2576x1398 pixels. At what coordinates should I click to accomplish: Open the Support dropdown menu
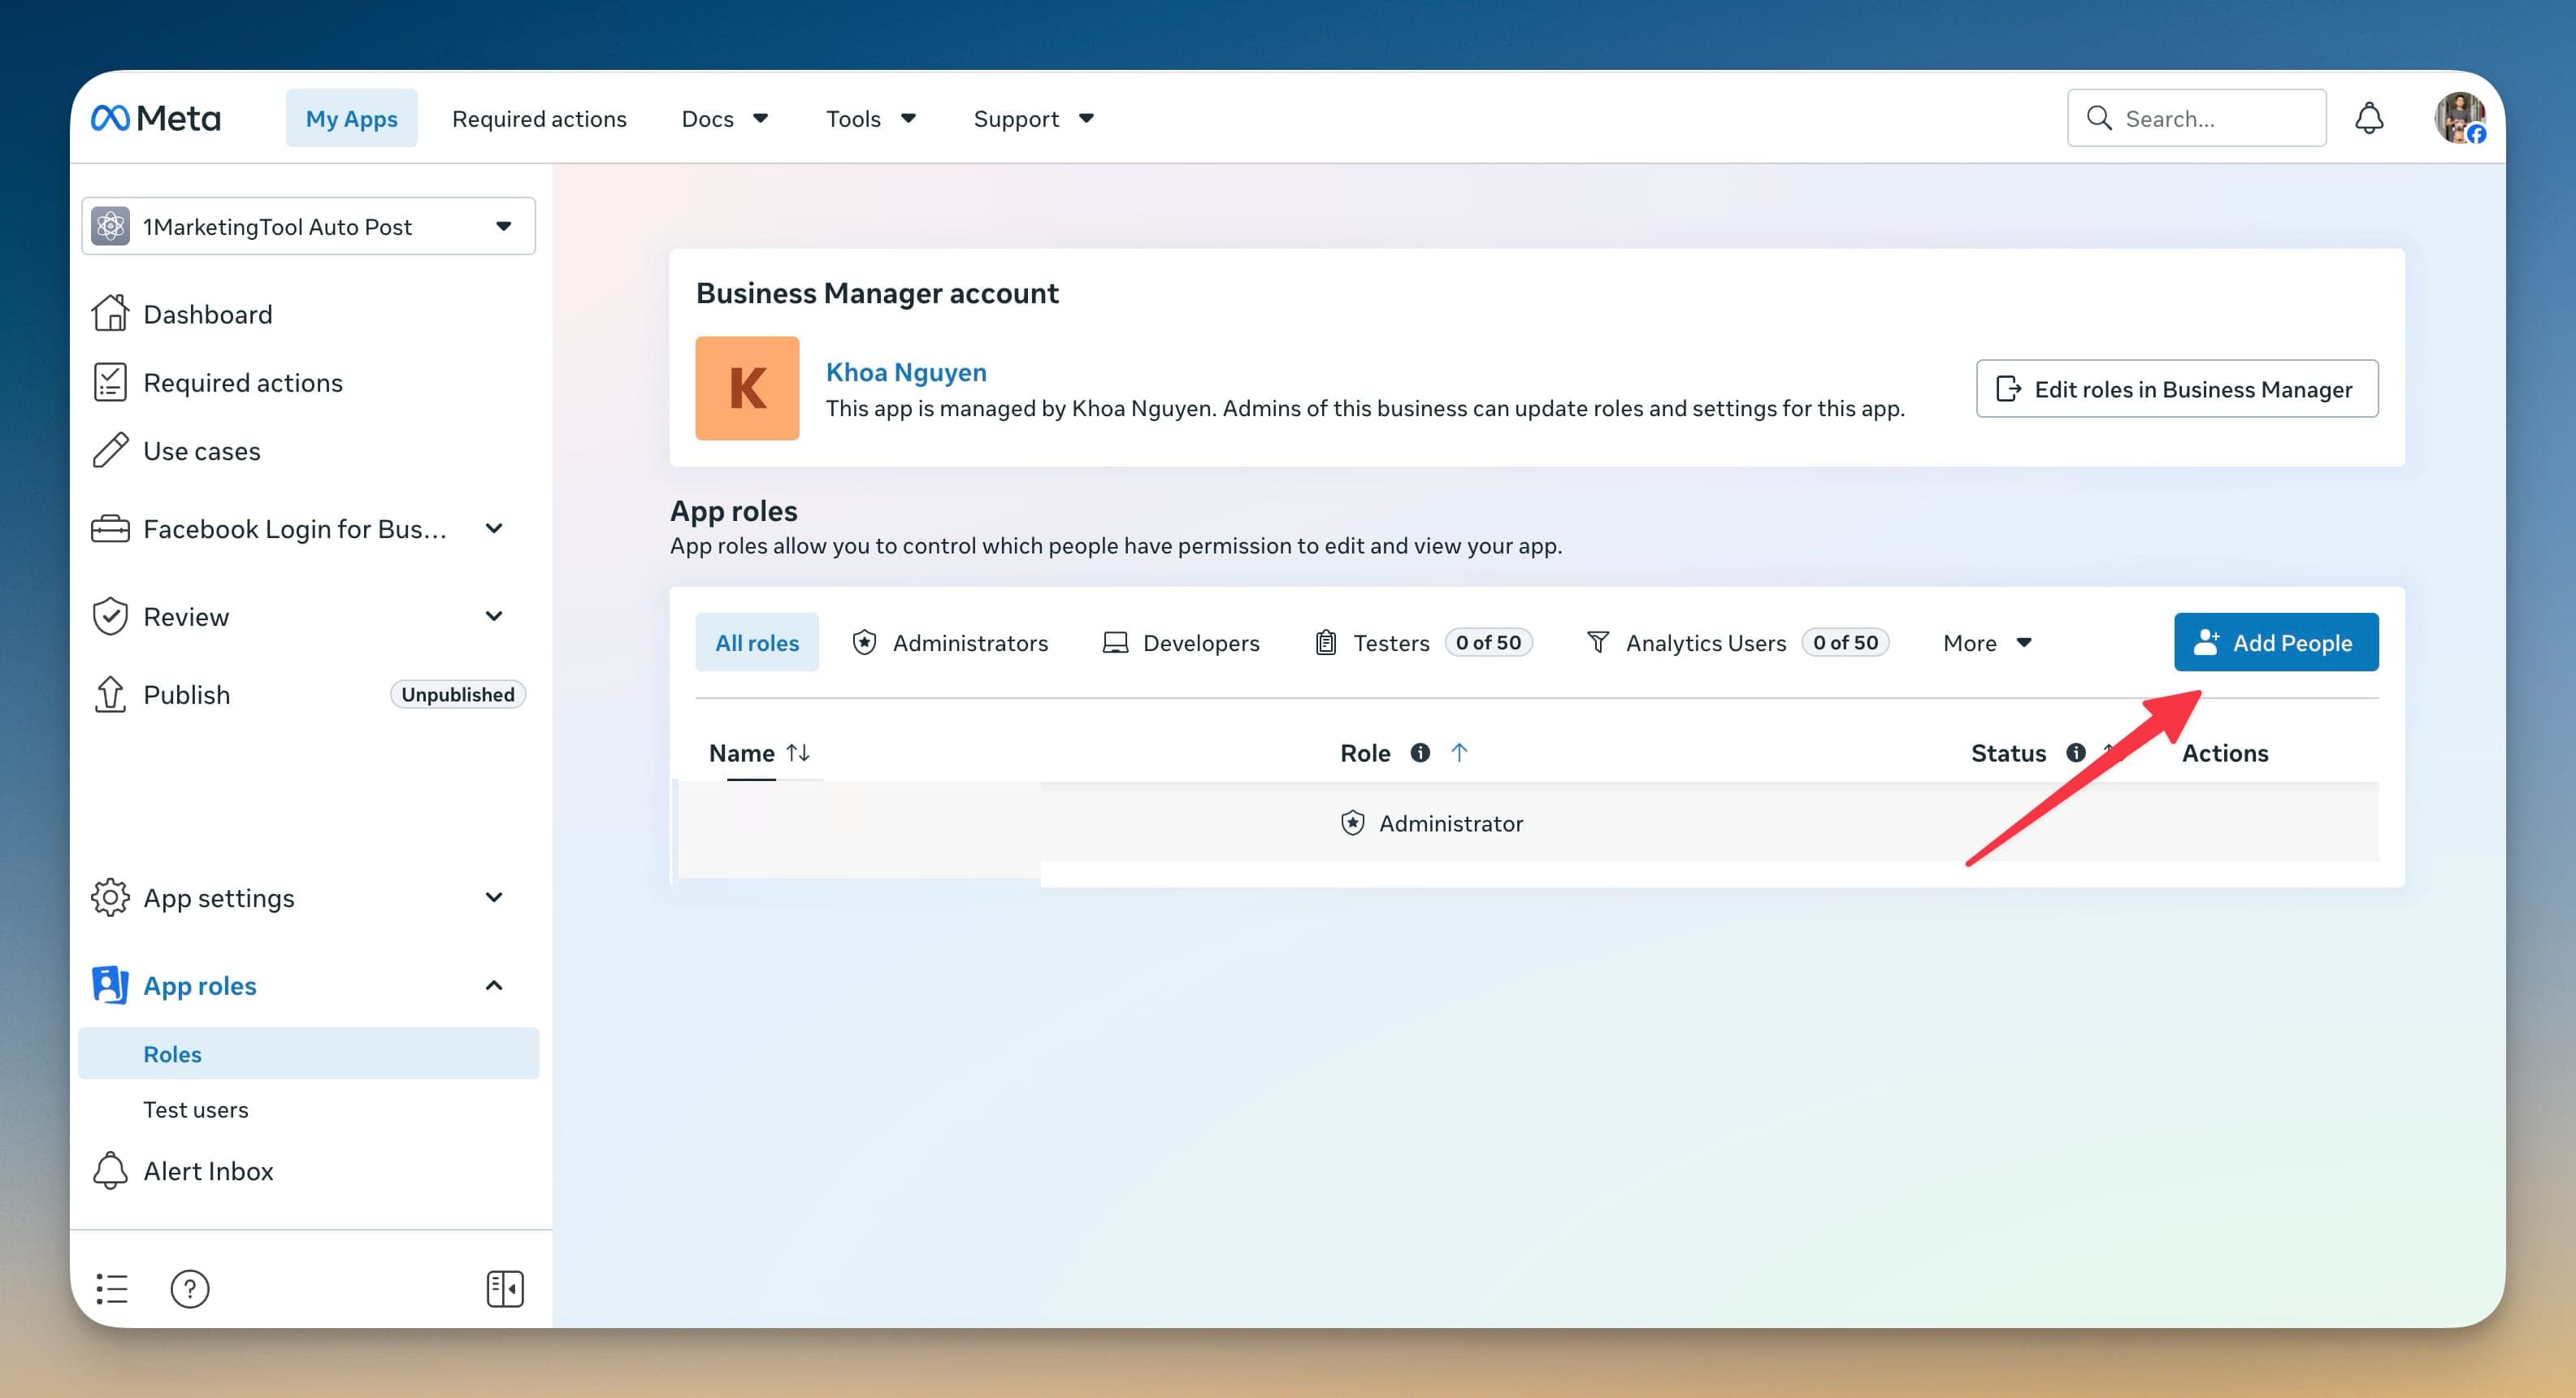pos(1034,118)
